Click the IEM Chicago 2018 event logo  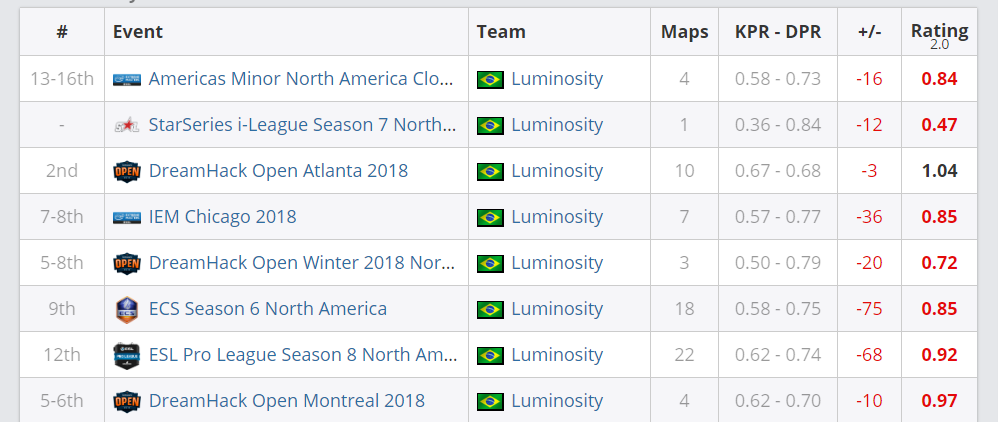tap(127, 217)
